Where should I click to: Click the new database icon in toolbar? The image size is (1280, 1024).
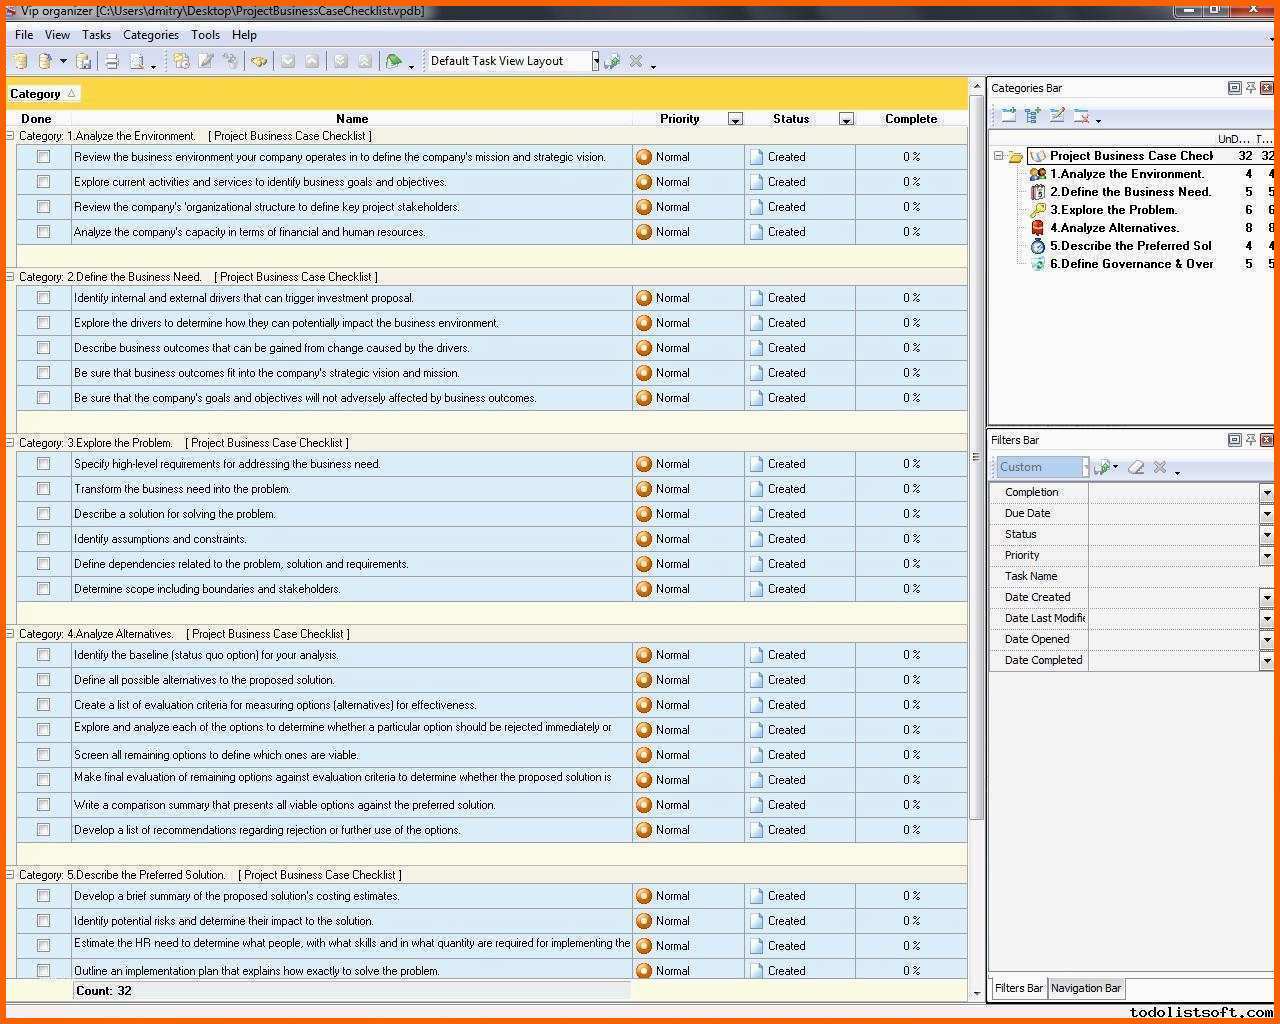tap(20, 62)
